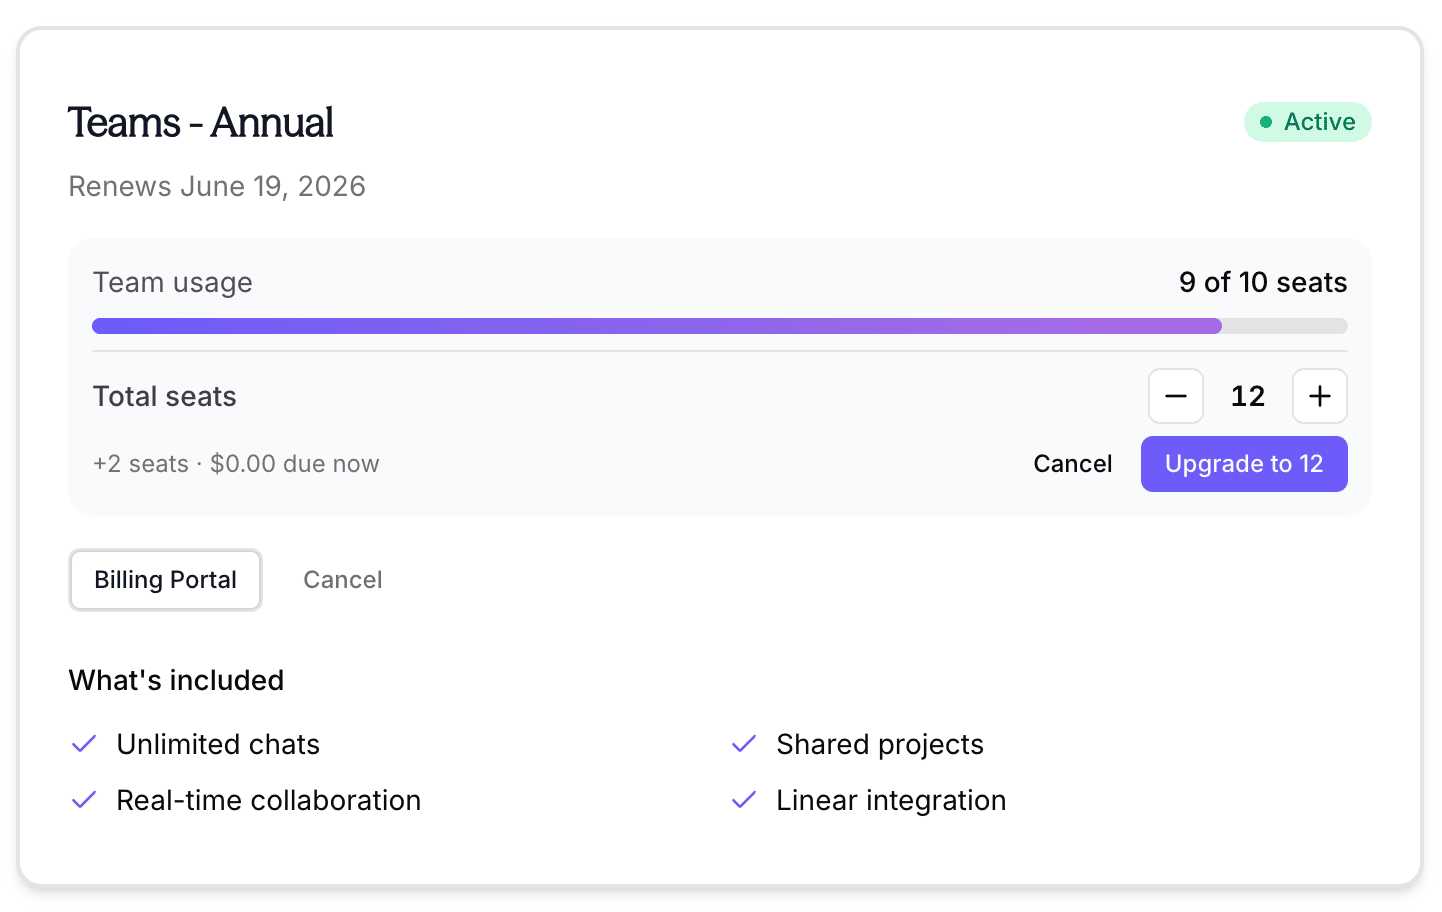Click the 9 of 10 seats label
This screenshot has height=912, width=1442.
point(1262,283)
